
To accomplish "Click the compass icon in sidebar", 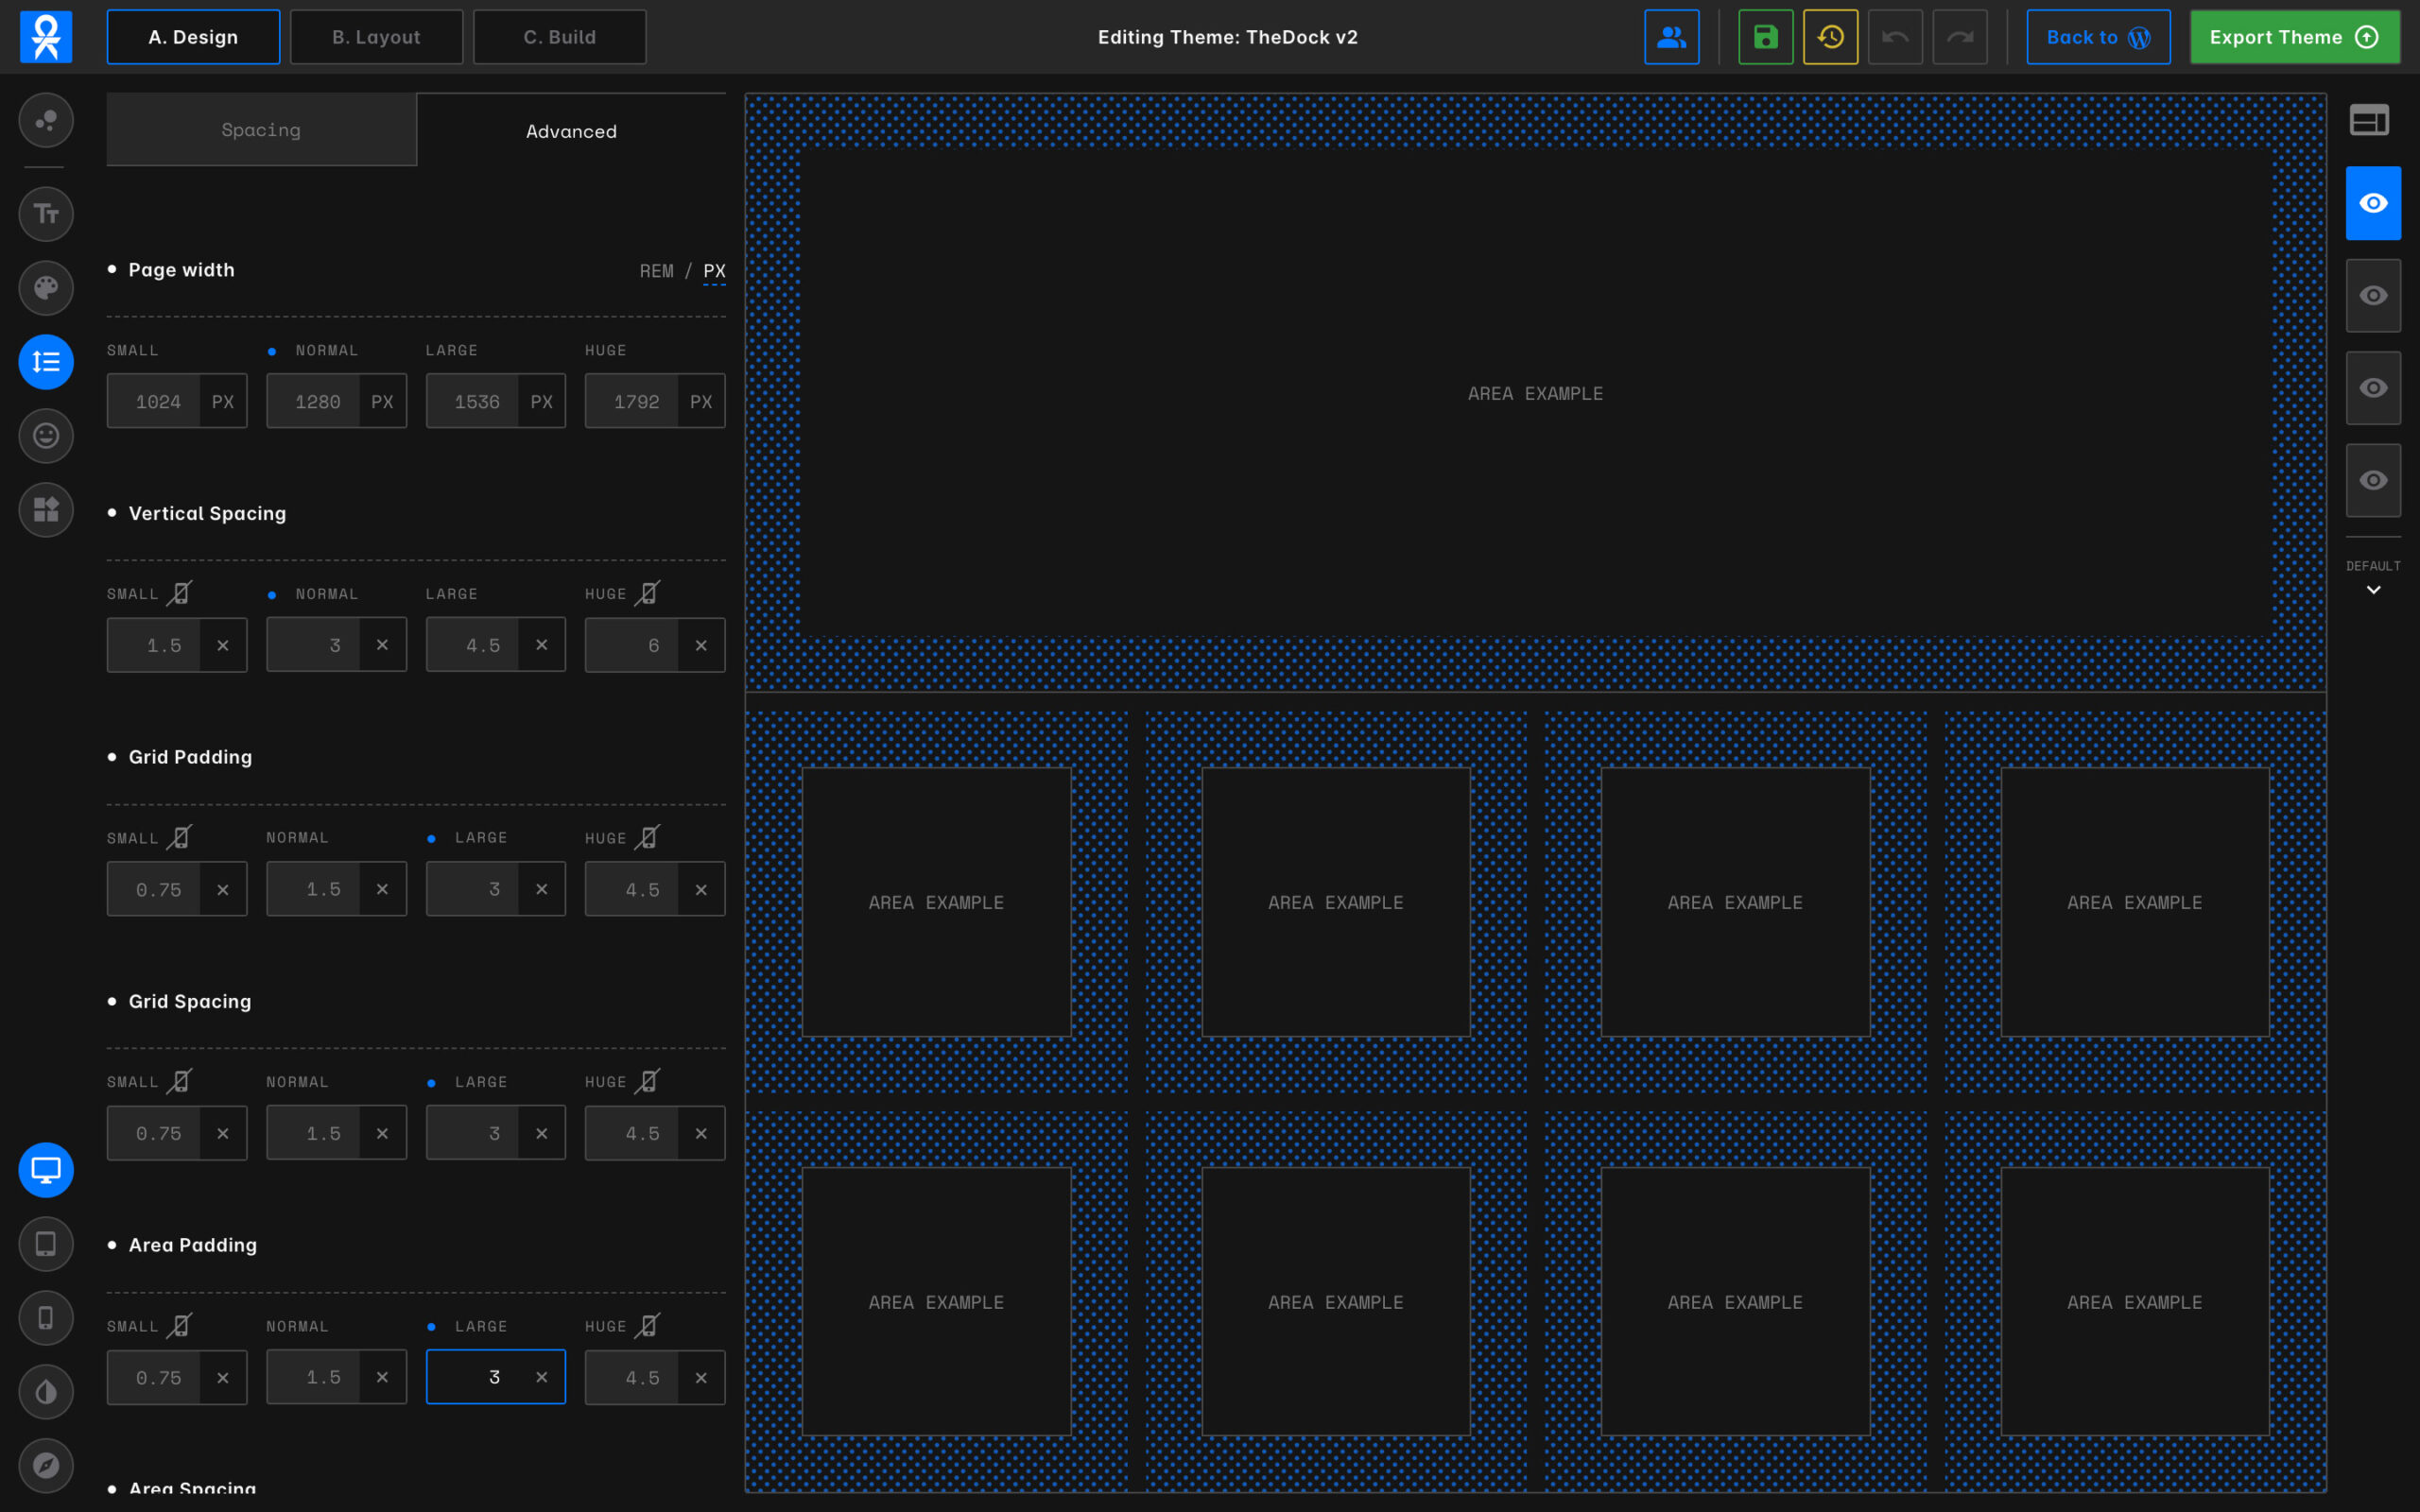I will (x=46, y=1466).
